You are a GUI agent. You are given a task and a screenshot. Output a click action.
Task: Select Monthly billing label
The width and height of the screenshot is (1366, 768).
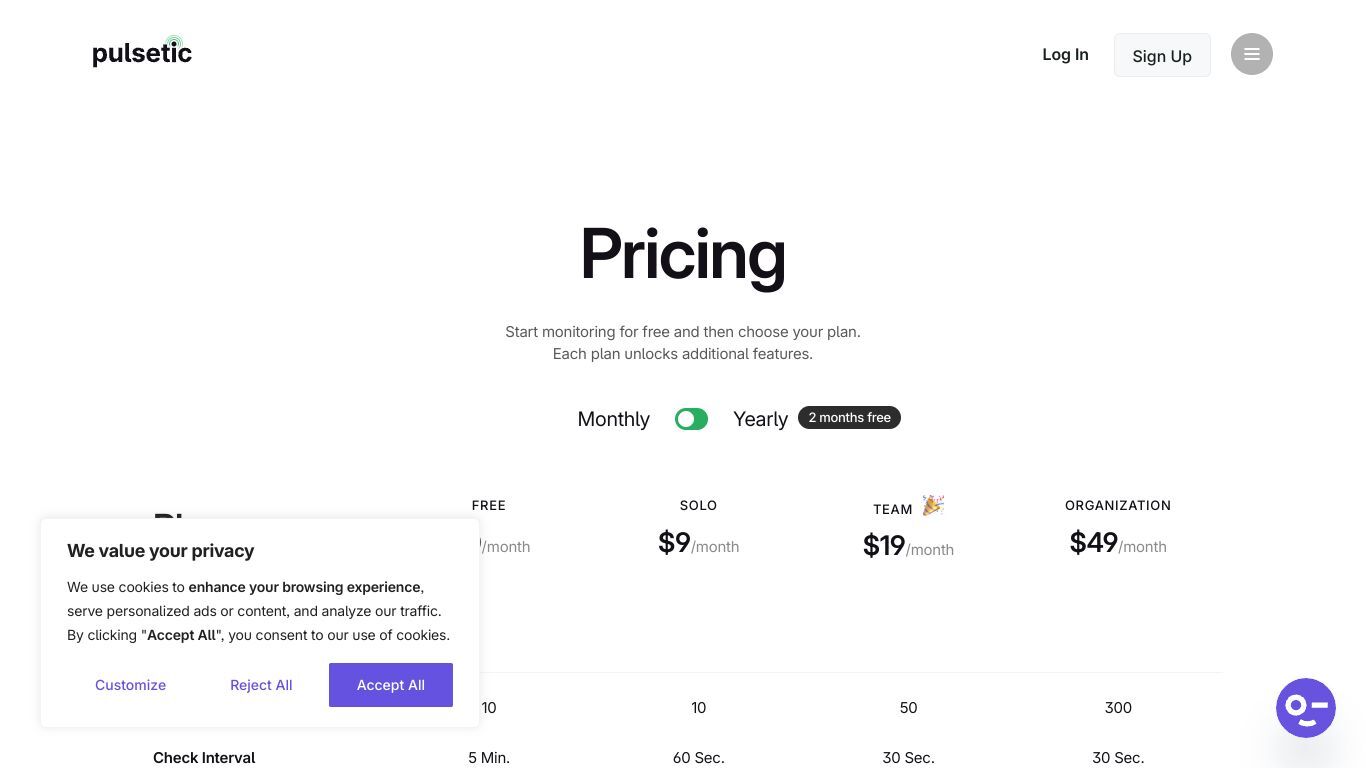[613, 419]
